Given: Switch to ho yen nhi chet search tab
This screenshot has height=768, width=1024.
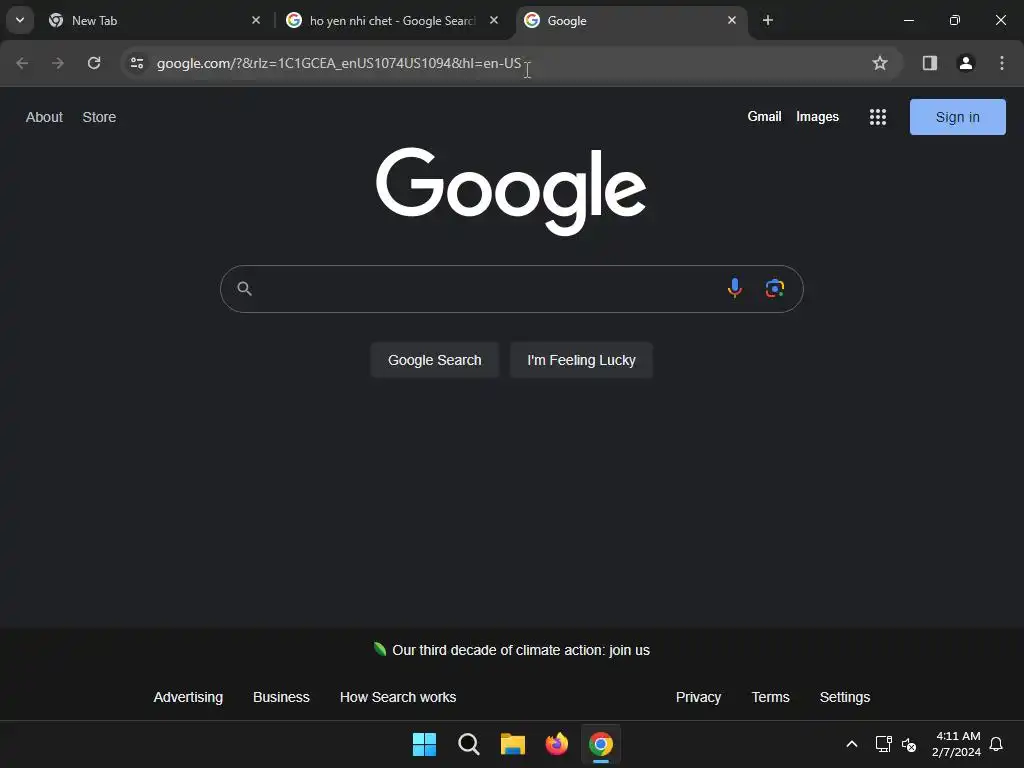Looking at the screenshot, I should click(x=393, y=20).
